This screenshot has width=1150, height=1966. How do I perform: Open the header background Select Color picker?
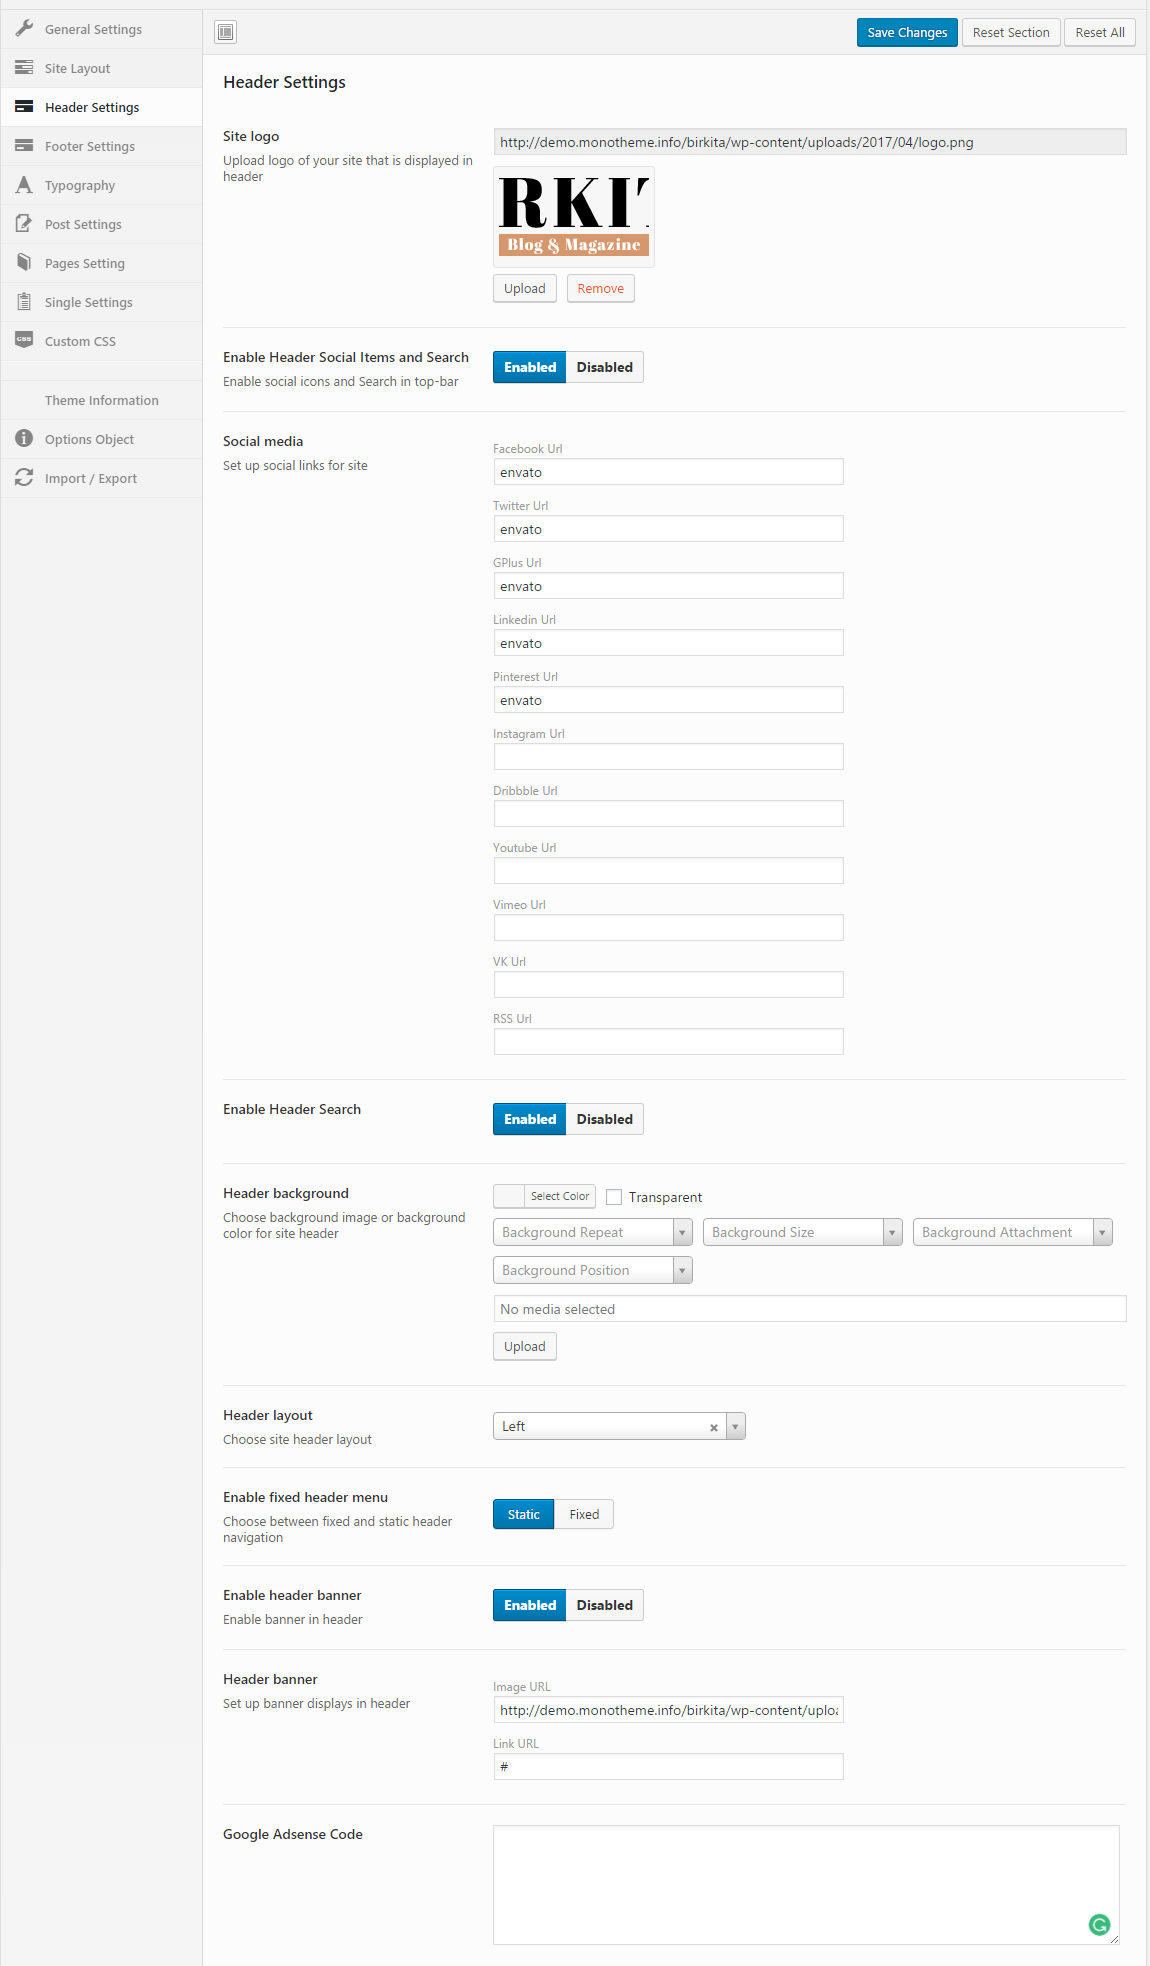click(545, 1196)
